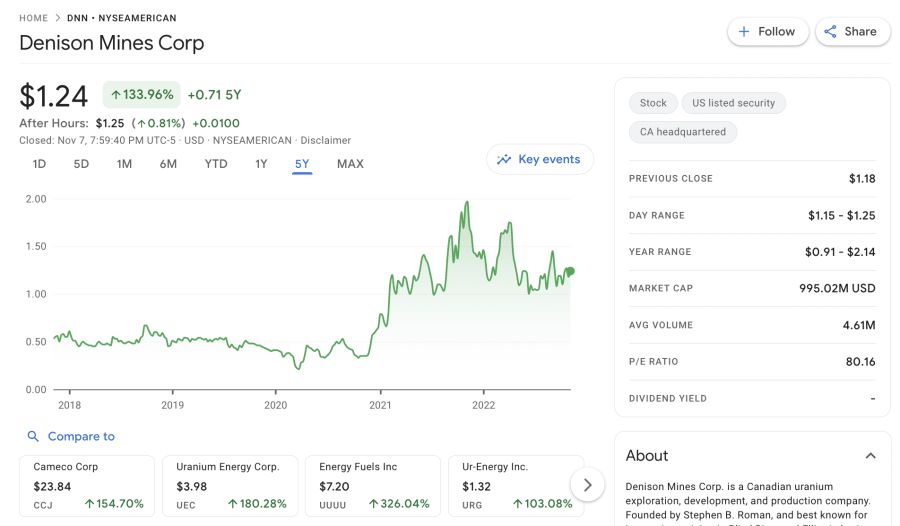Screen dimensions: 900x526
Task: Click the US listed security tag
Action: [x=733, y=103]
